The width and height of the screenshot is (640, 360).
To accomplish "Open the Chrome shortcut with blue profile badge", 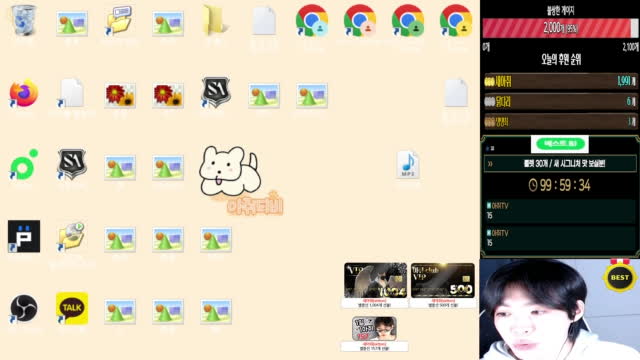I will coord(312,20).
